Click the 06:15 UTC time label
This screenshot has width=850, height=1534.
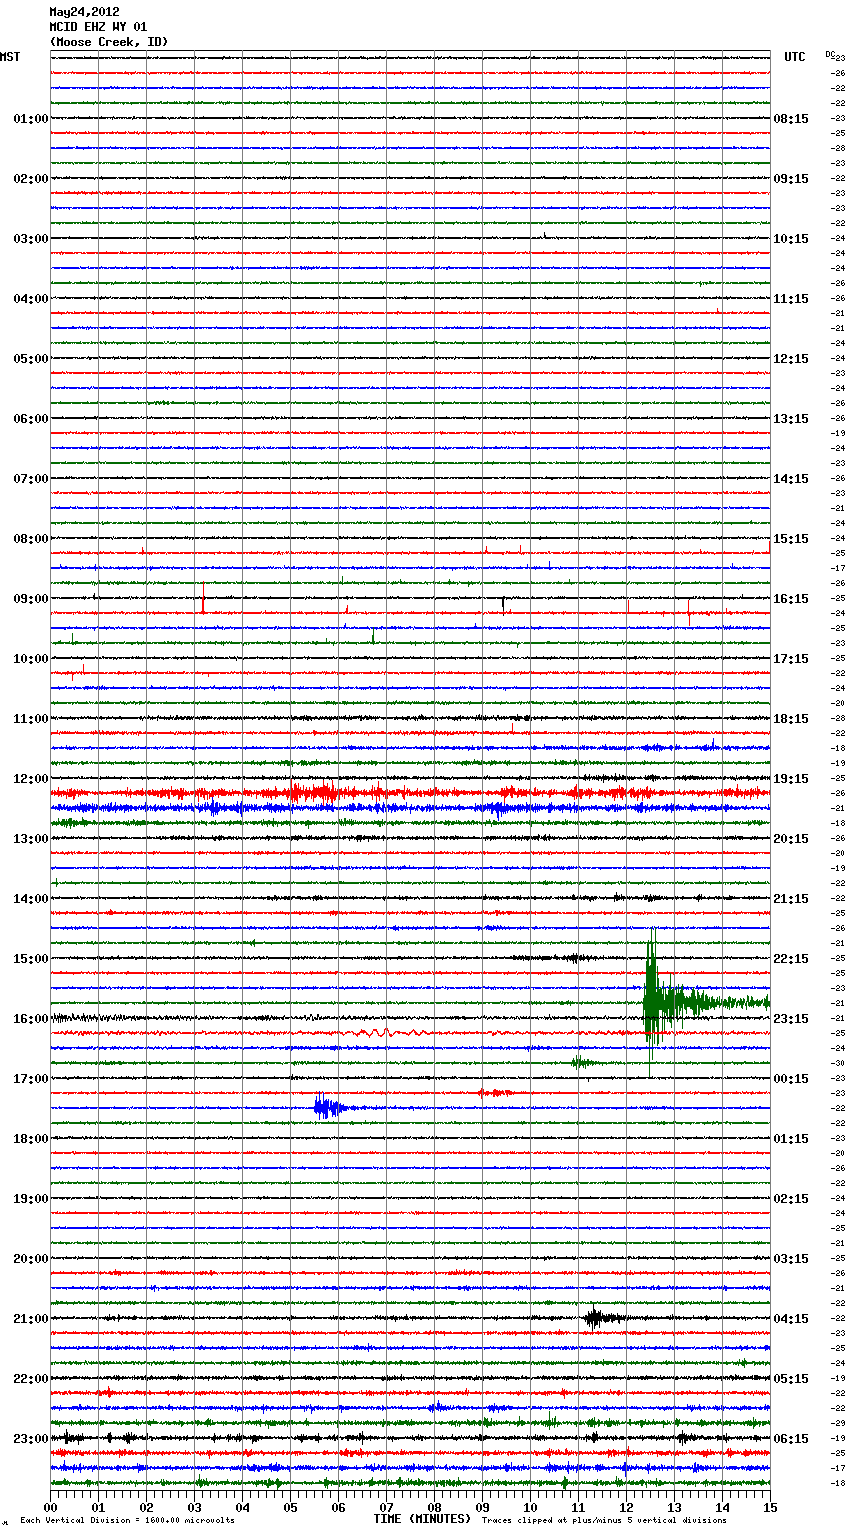click(791, 1439)
